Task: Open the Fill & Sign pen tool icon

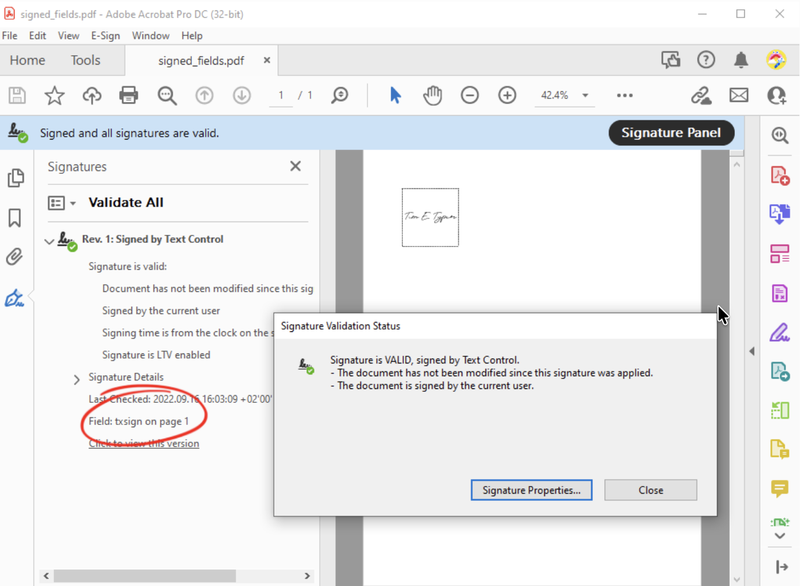Action: pos(780,333)
